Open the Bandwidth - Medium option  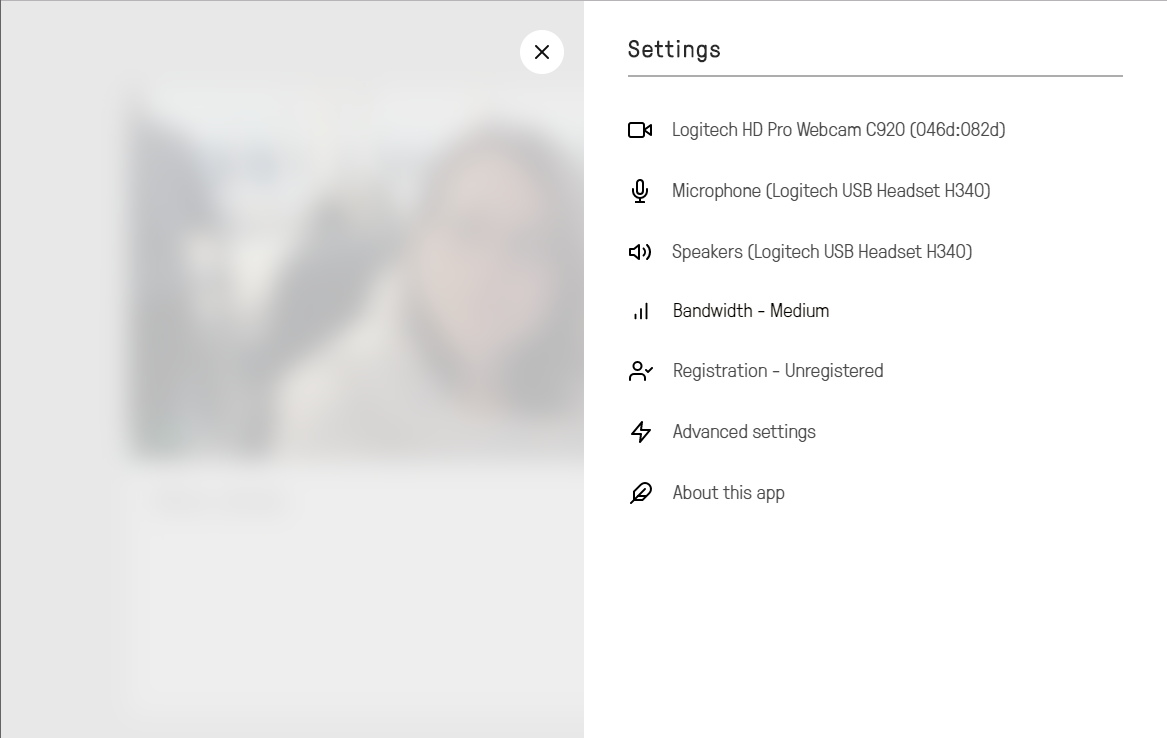pos(751,311)
